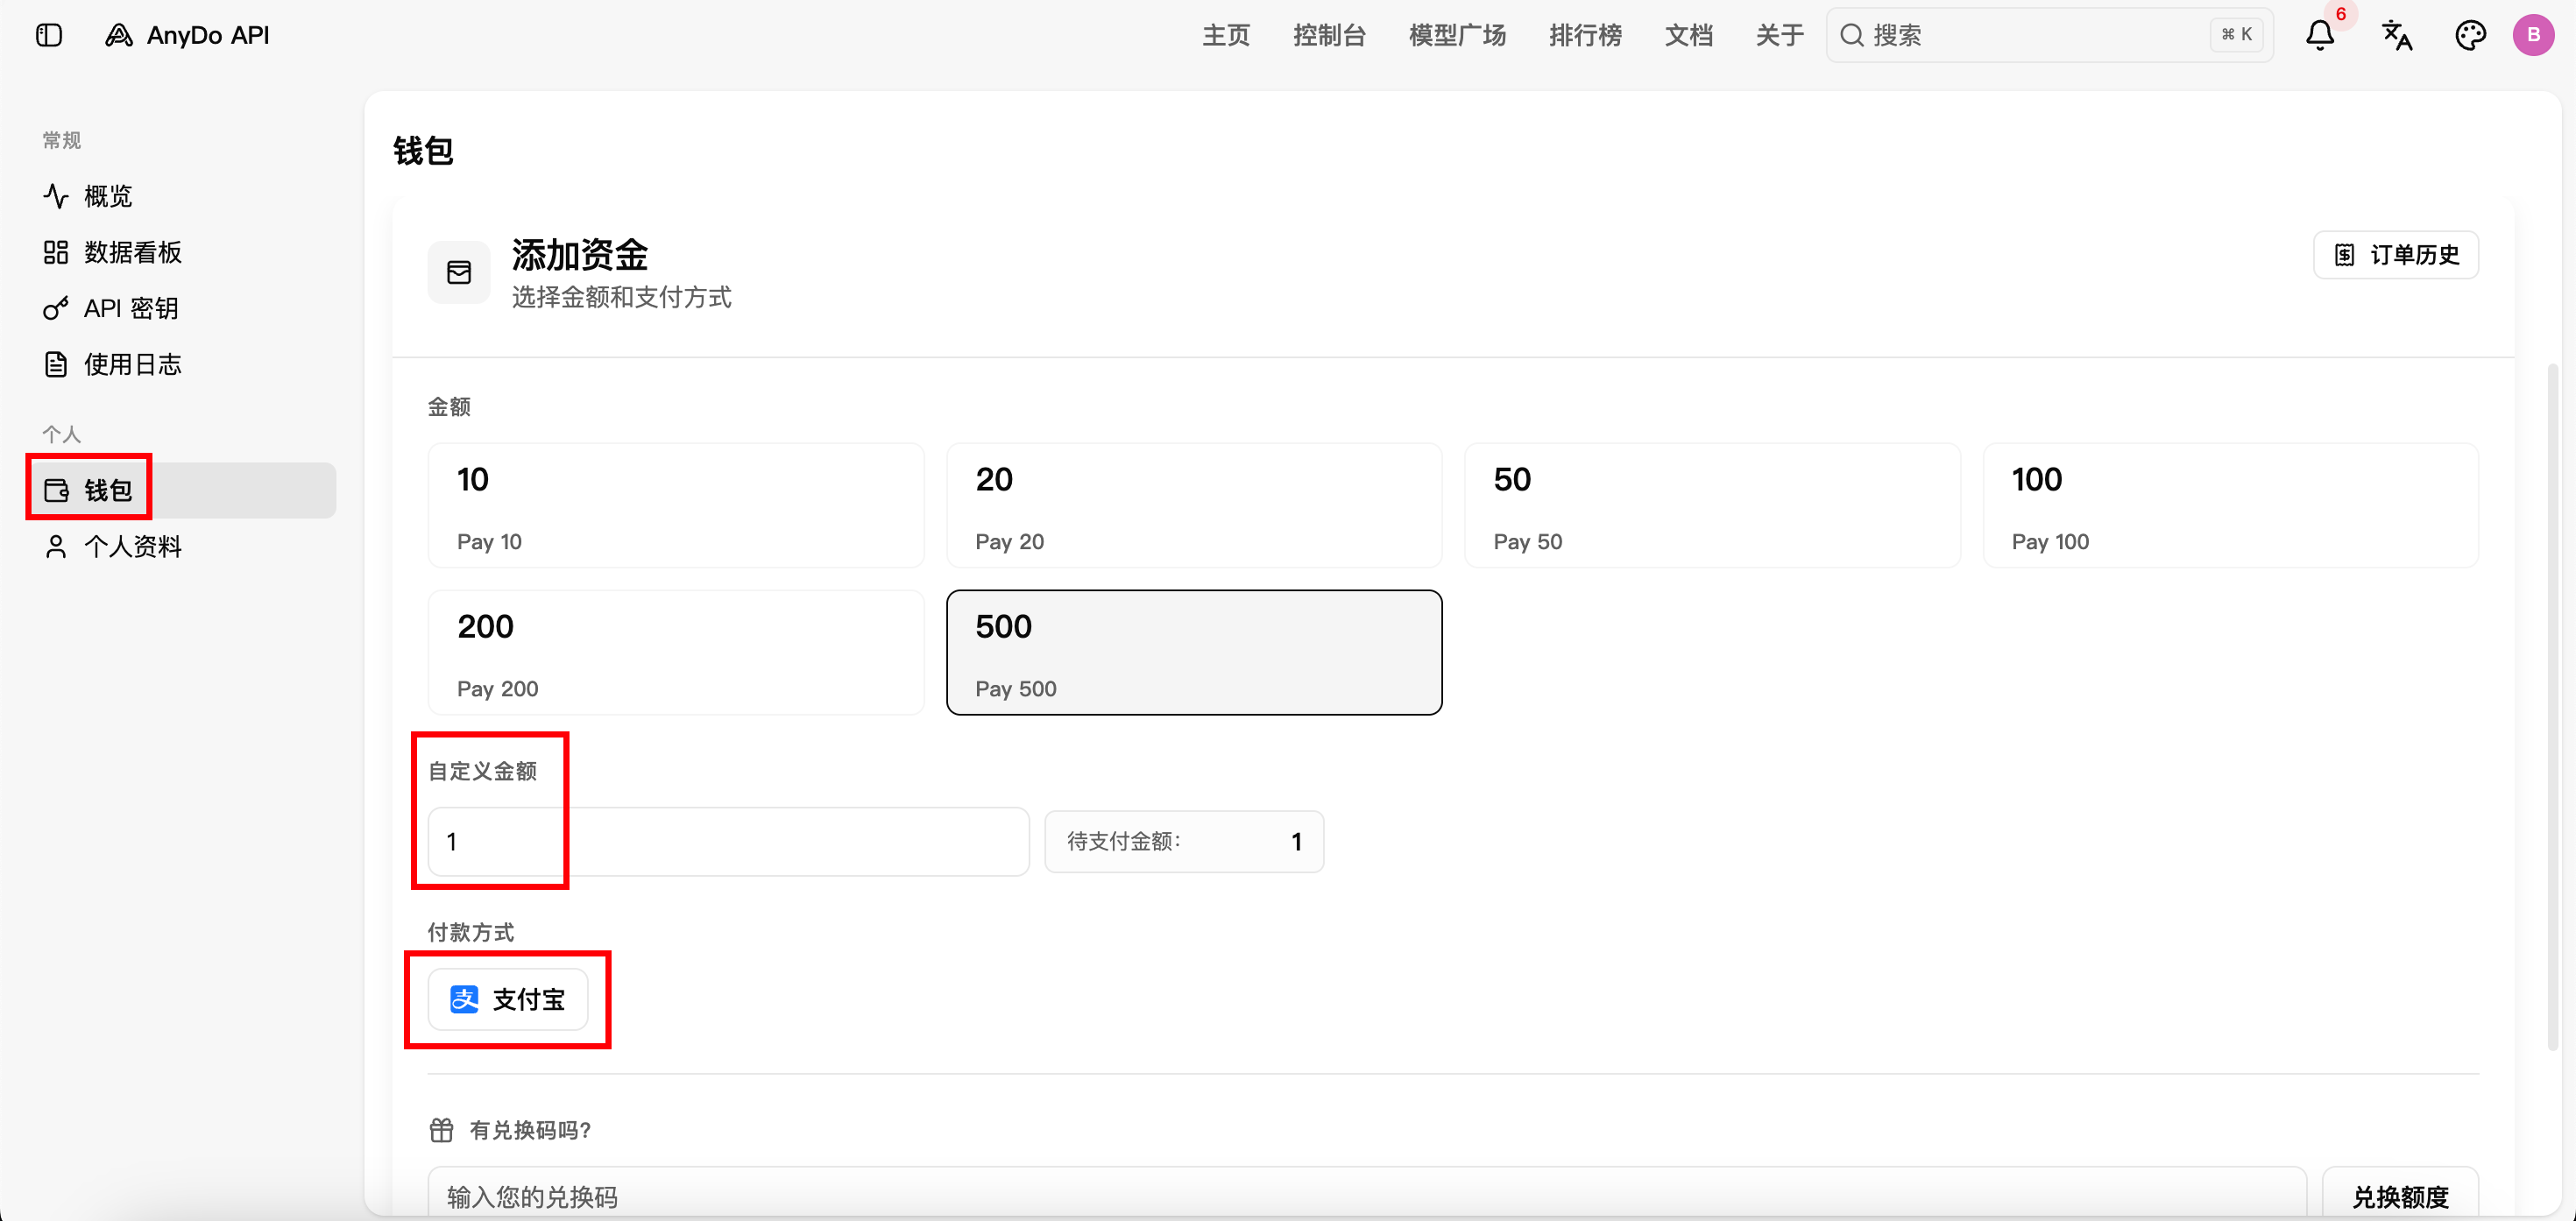Click the 添加资金 section title
Viewport: 2576px width, 1221px height.
click(580, 255)
